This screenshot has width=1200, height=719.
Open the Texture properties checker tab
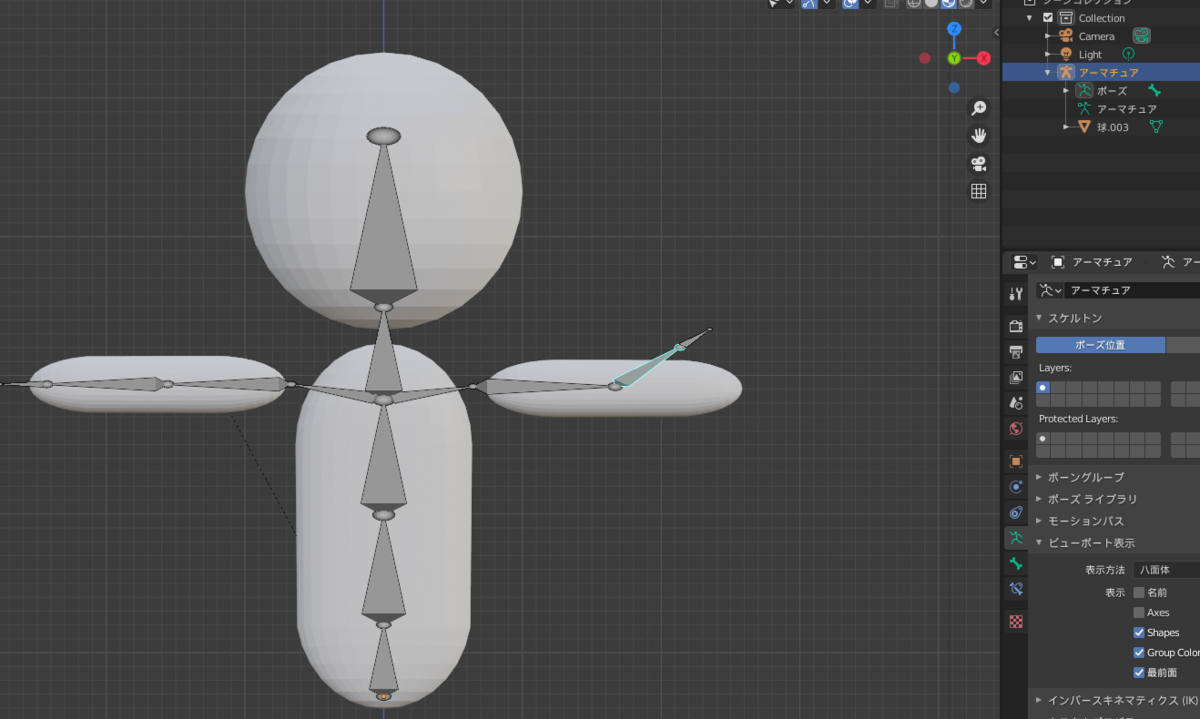[x=1016, y=621]
